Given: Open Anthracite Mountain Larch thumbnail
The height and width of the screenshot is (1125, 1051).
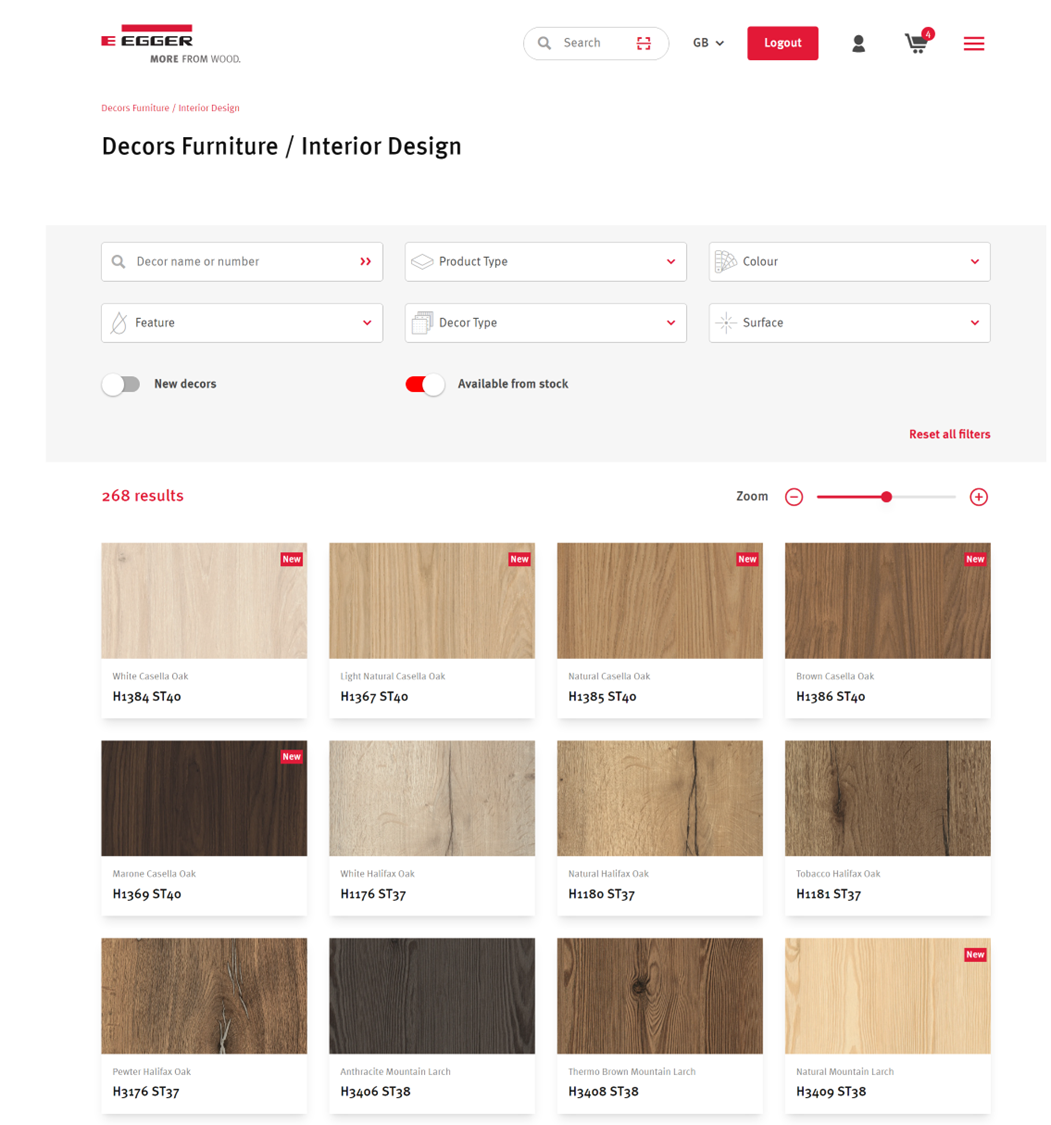Looking at the screenshot, I should point(432,996).
